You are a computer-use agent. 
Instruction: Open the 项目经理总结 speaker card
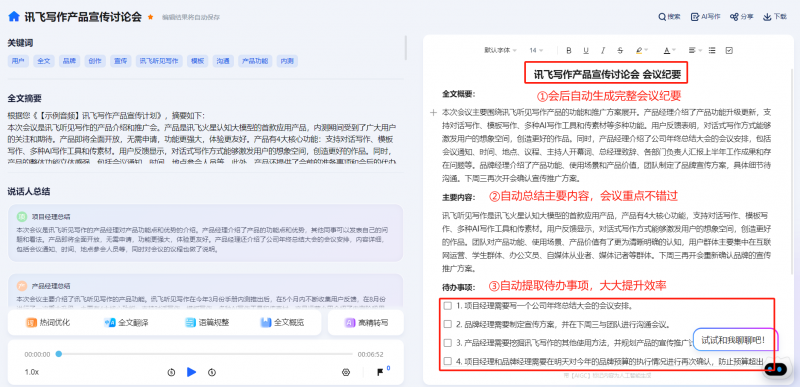tap(206, 233)
